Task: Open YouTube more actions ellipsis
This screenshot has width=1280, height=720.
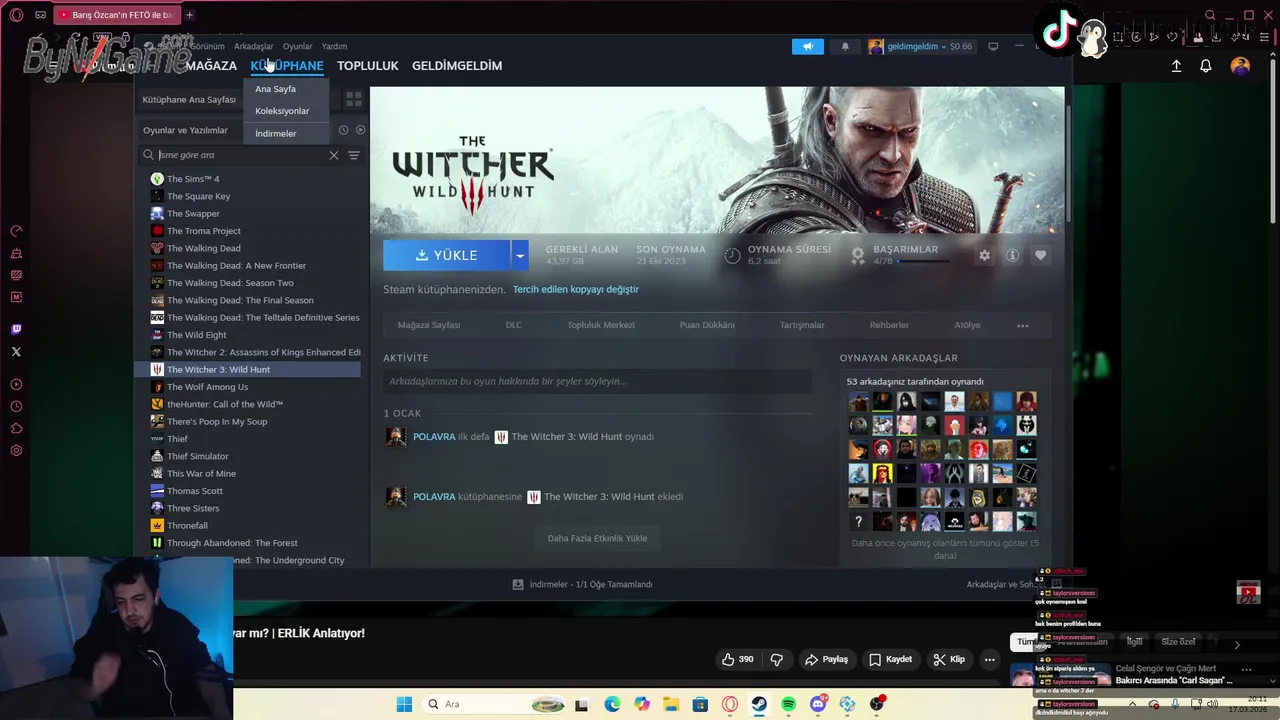Action: 989,659
